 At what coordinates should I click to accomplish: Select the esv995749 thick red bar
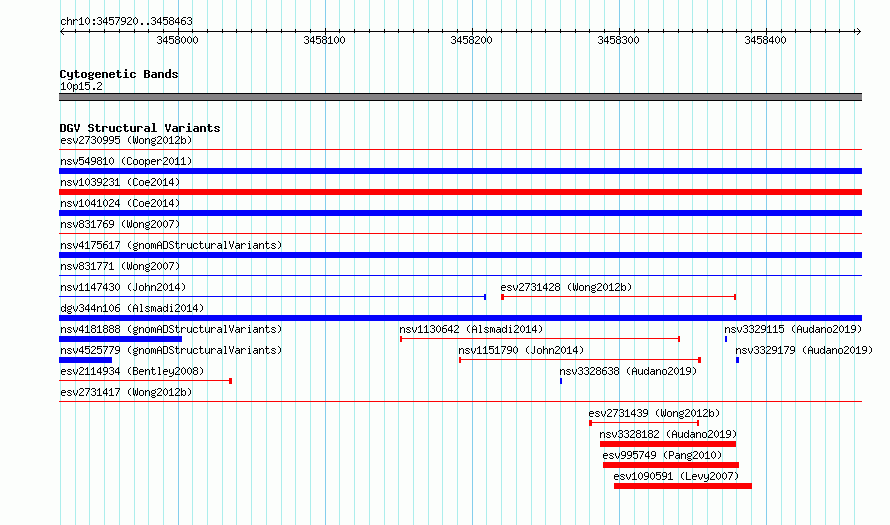pyautogui.click(x=671, y=465)
